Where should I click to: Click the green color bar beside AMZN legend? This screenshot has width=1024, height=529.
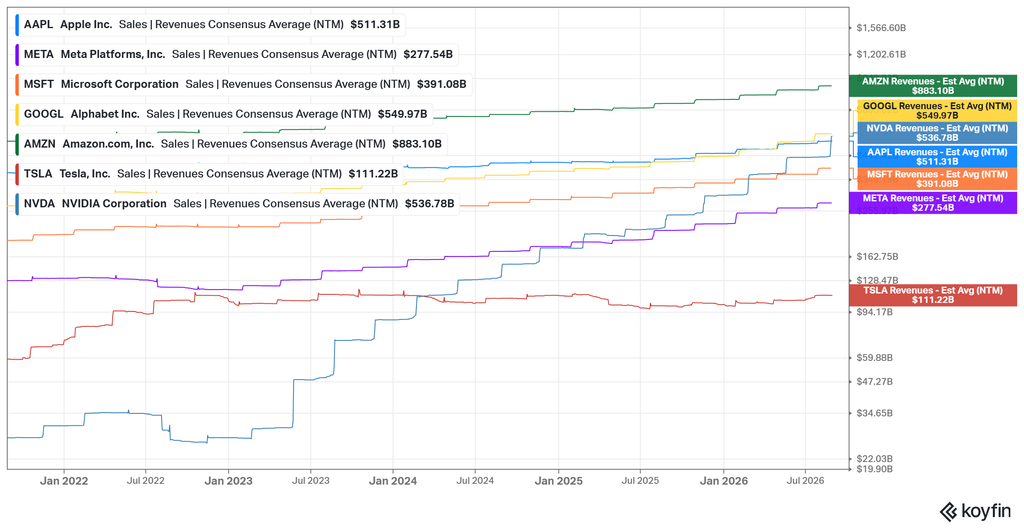16,144
